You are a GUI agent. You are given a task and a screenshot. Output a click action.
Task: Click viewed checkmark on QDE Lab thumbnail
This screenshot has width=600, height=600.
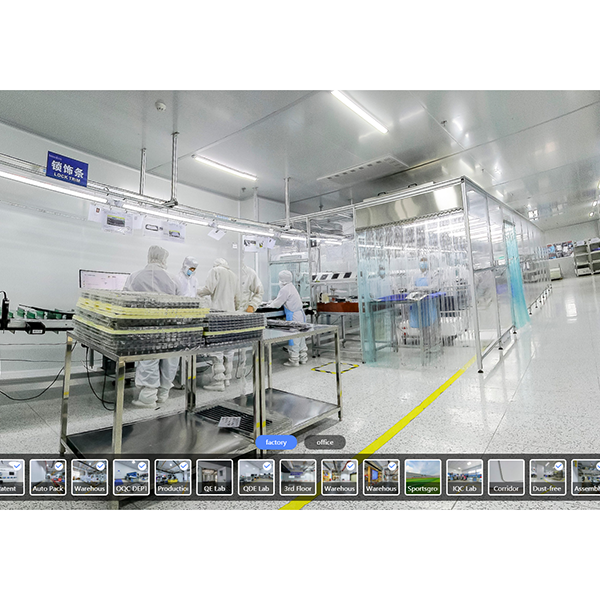click(x=267, y=466)
